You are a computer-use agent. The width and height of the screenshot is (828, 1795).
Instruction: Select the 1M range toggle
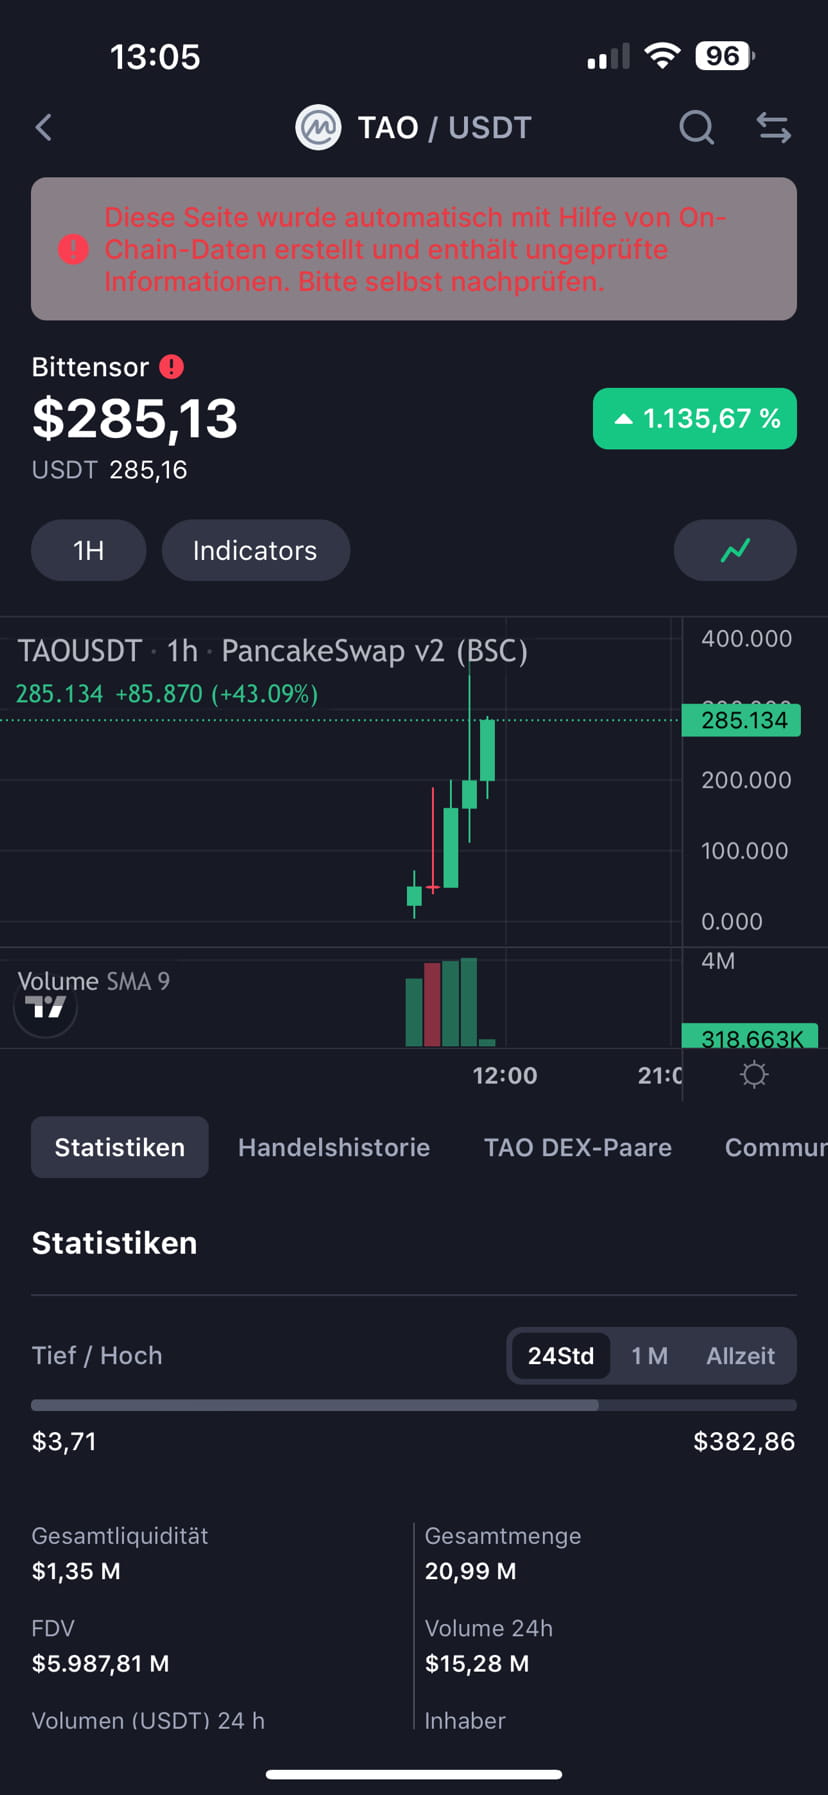649,1355
